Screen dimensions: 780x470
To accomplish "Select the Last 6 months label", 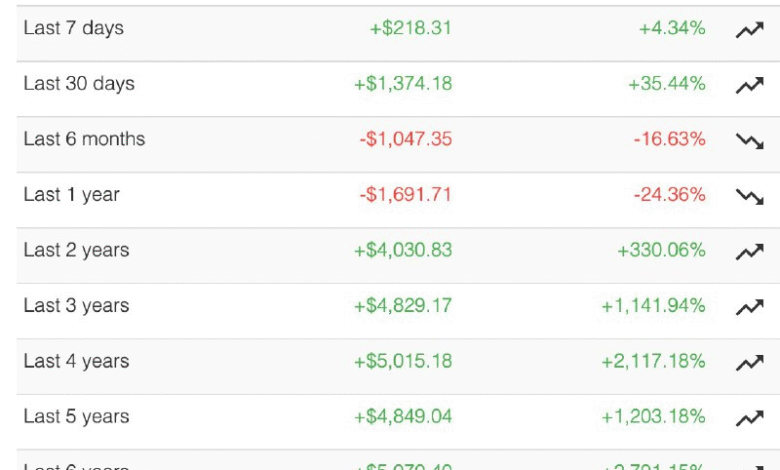I will 84,139.
